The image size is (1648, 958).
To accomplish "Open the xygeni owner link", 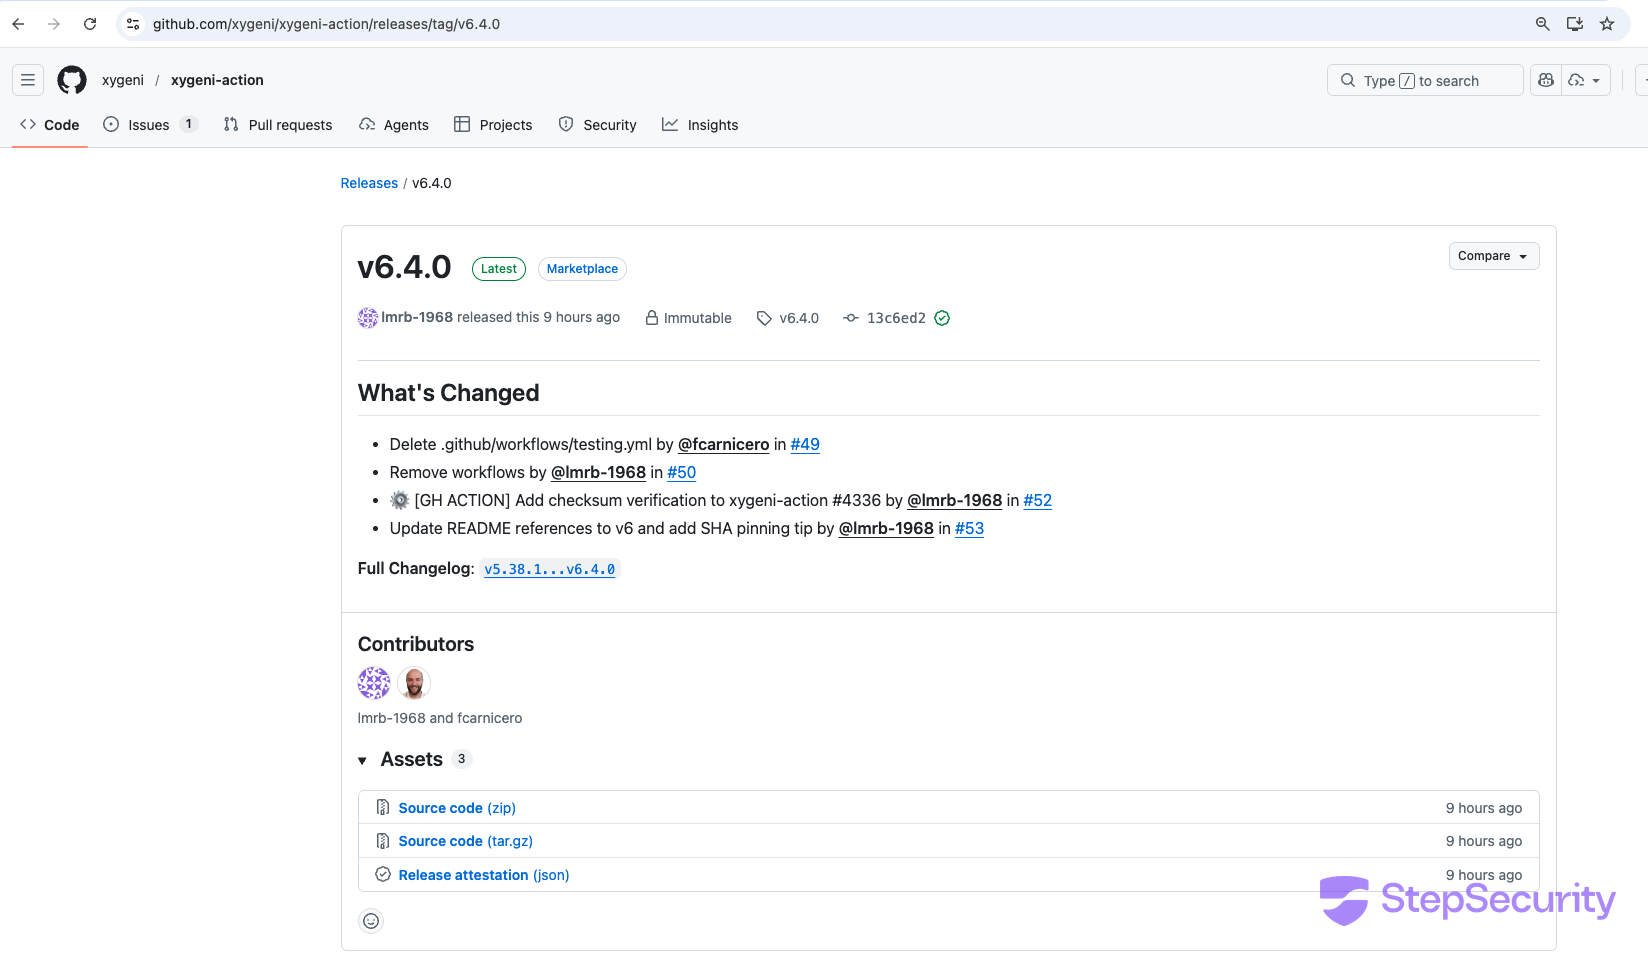I will click(123, 80).
